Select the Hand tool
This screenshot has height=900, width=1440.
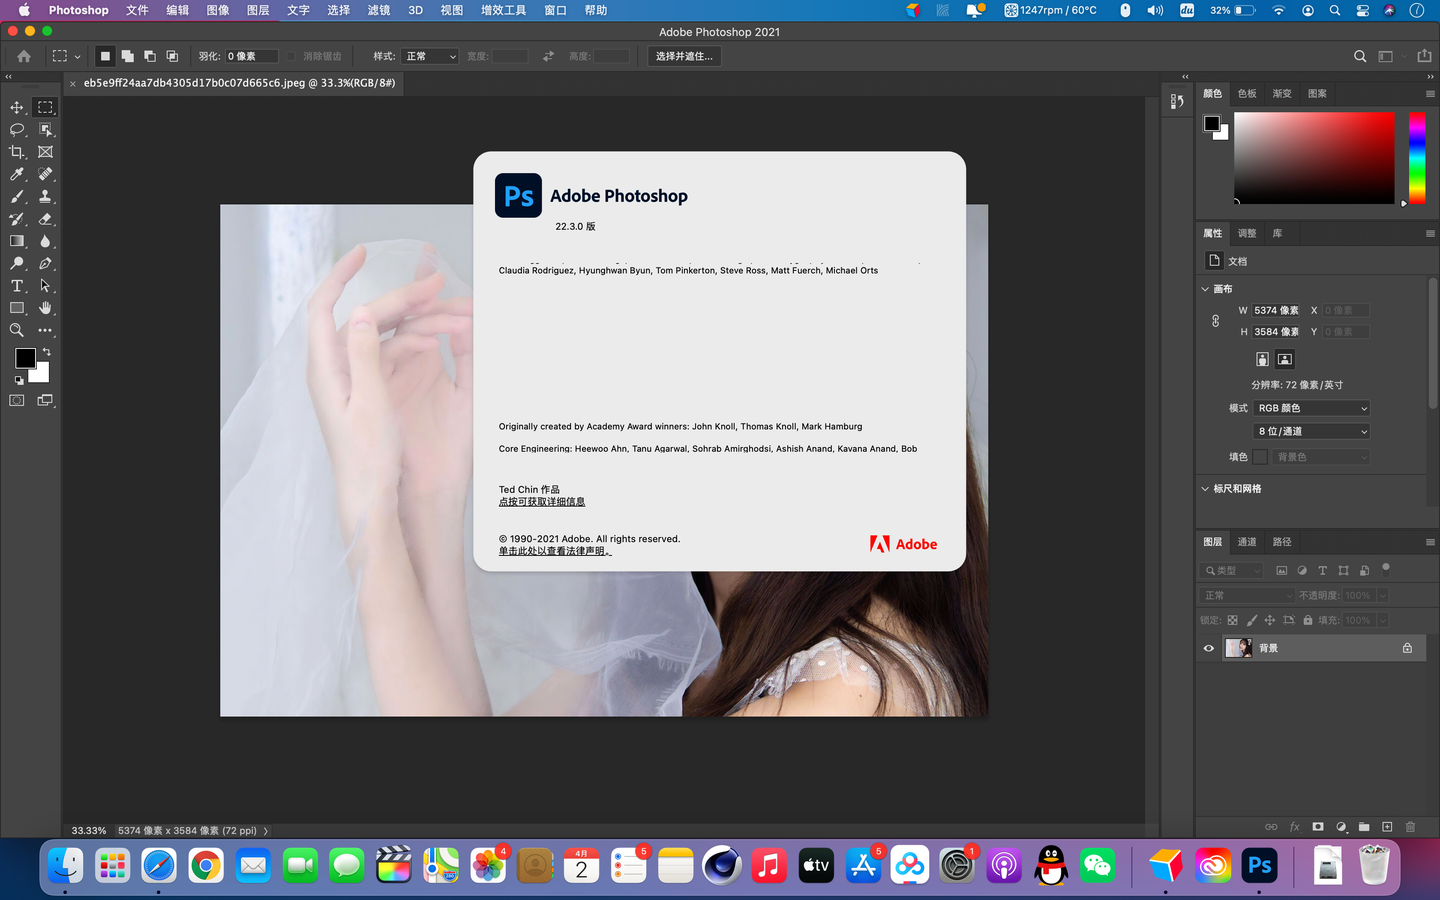point(45,308)
